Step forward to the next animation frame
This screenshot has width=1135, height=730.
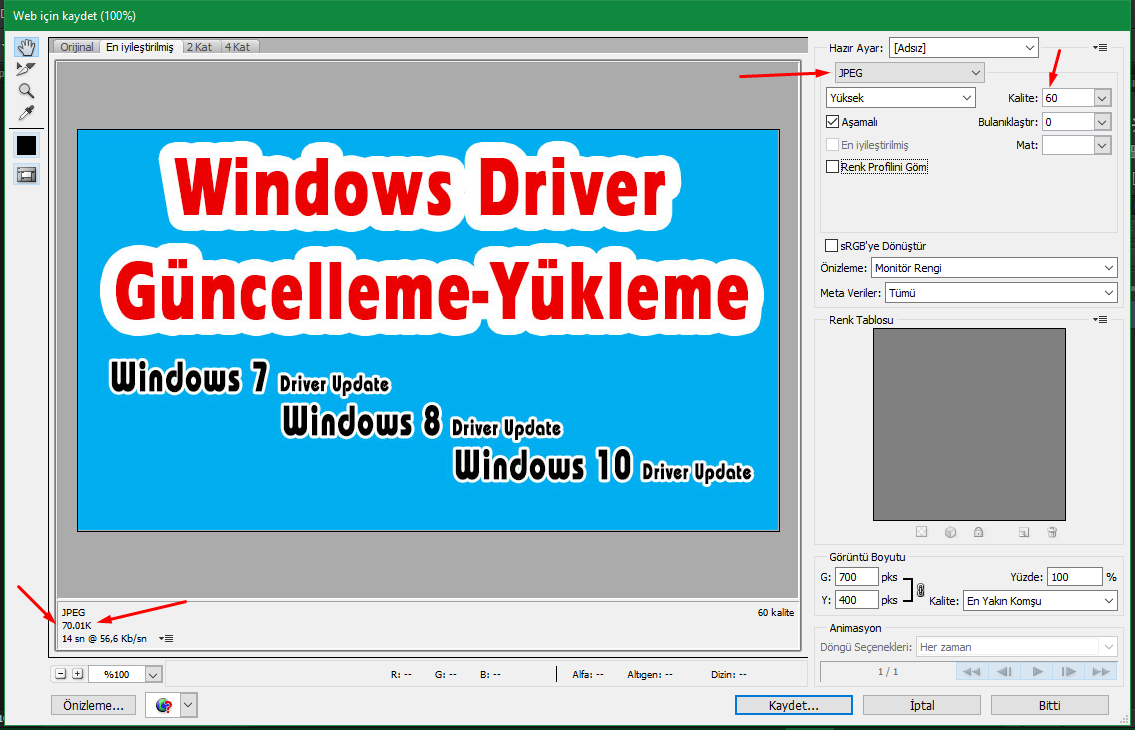click(1069, 671)
